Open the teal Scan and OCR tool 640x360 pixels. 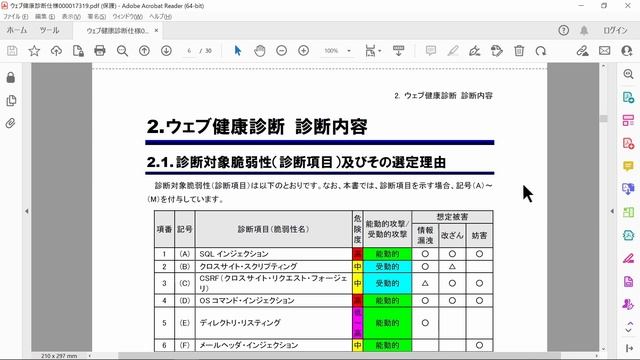[629, 235]
